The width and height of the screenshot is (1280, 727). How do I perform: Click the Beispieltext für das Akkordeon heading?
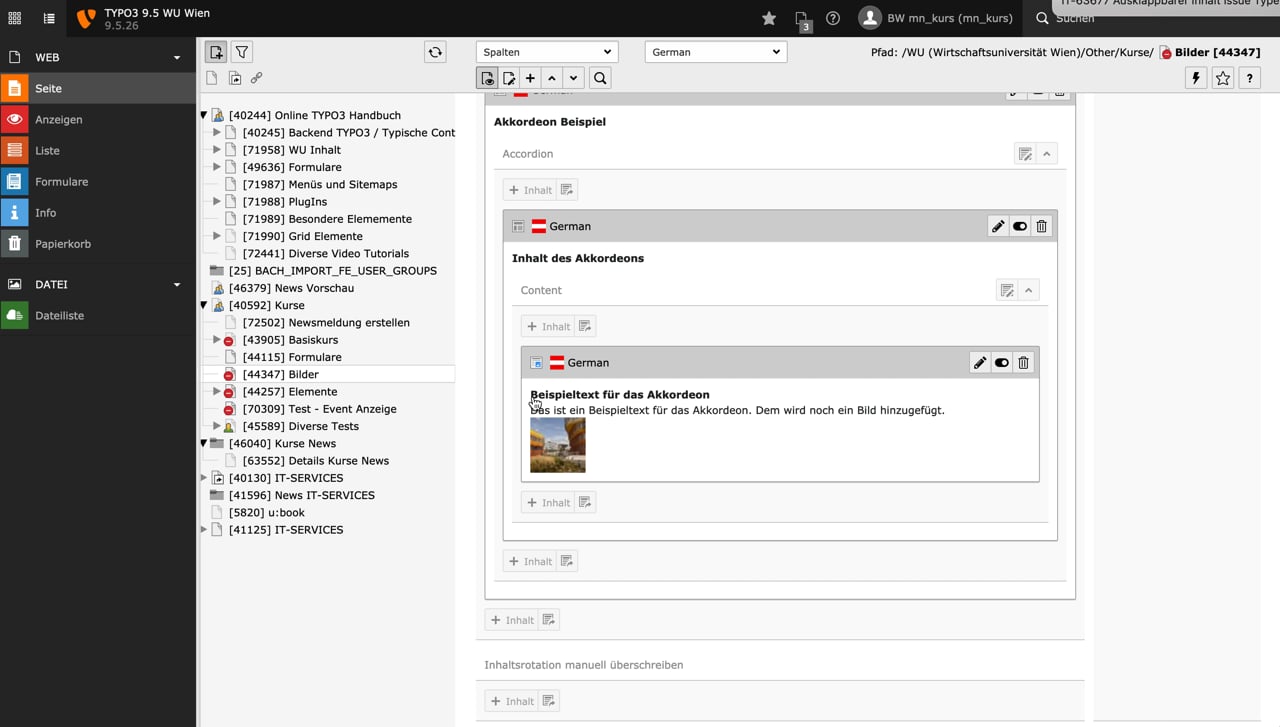coord(620,394)
